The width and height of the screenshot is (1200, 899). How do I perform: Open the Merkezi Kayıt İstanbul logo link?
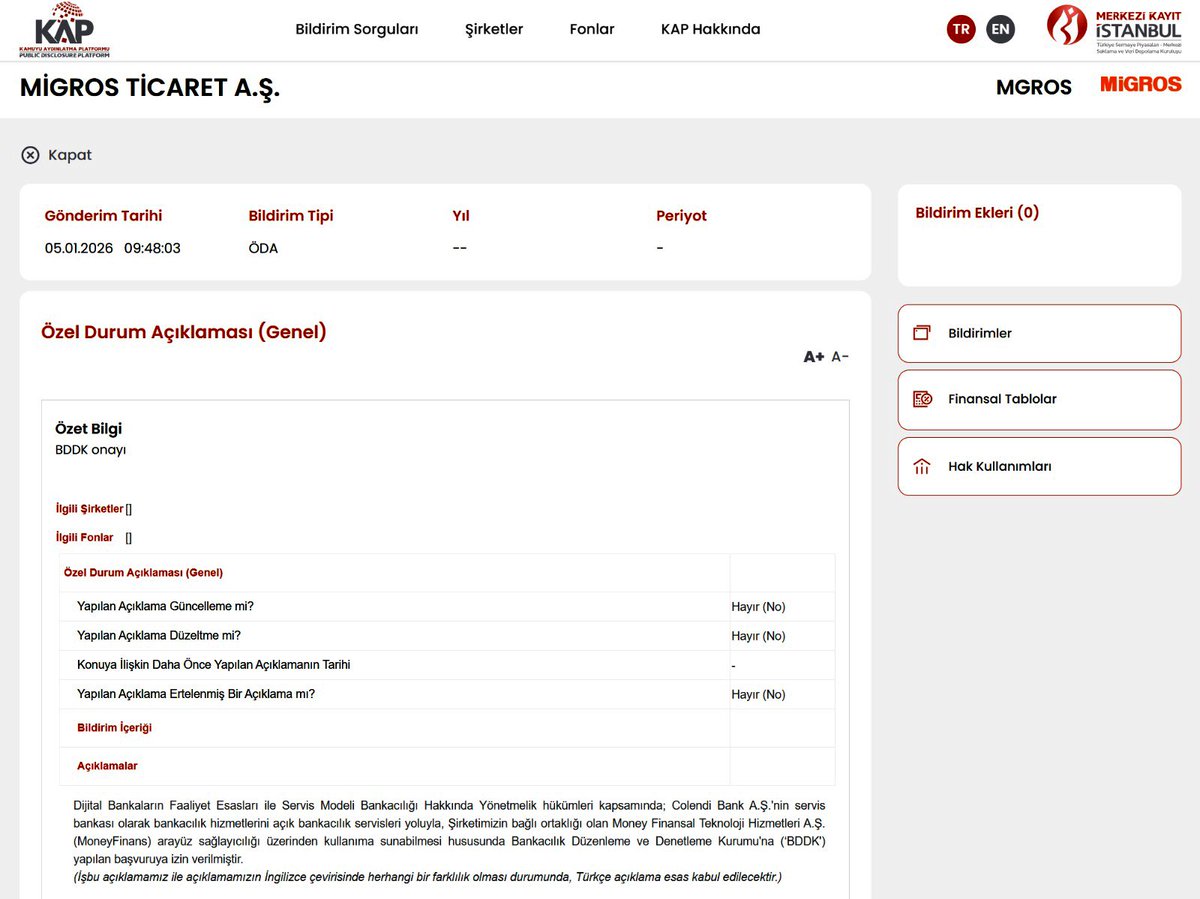[1114, 27]
